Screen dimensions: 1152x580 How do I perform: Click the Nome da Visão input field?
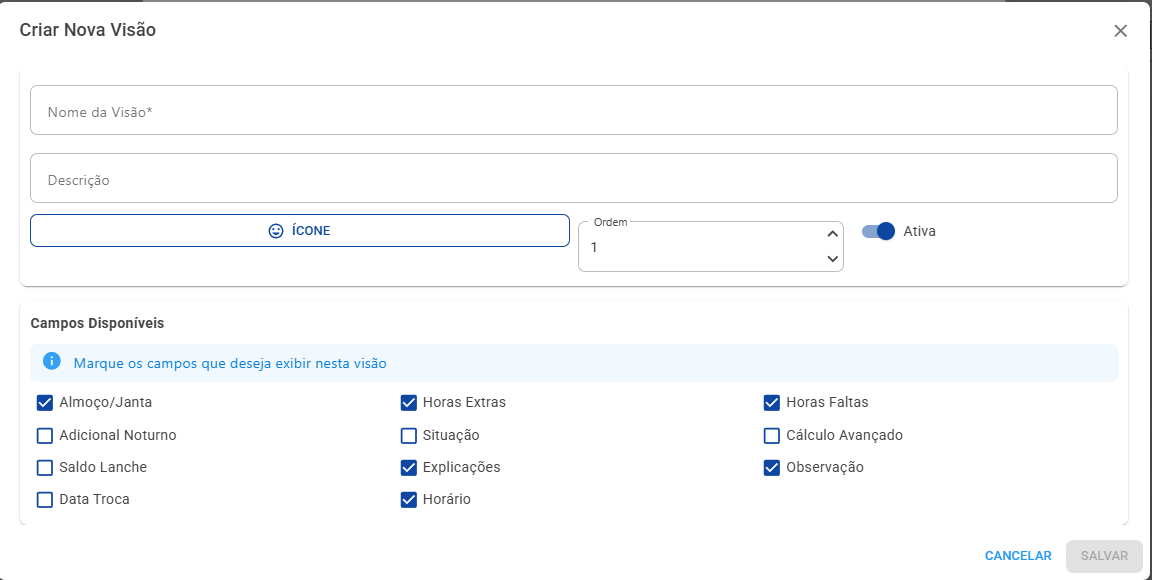point(574,110)
